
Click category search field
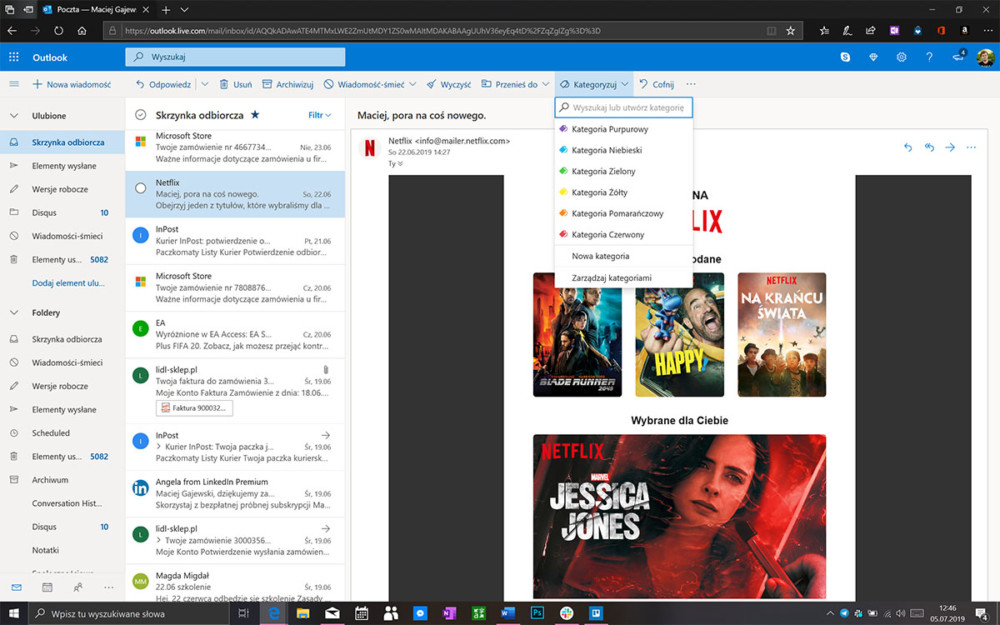tap(624, 107)
